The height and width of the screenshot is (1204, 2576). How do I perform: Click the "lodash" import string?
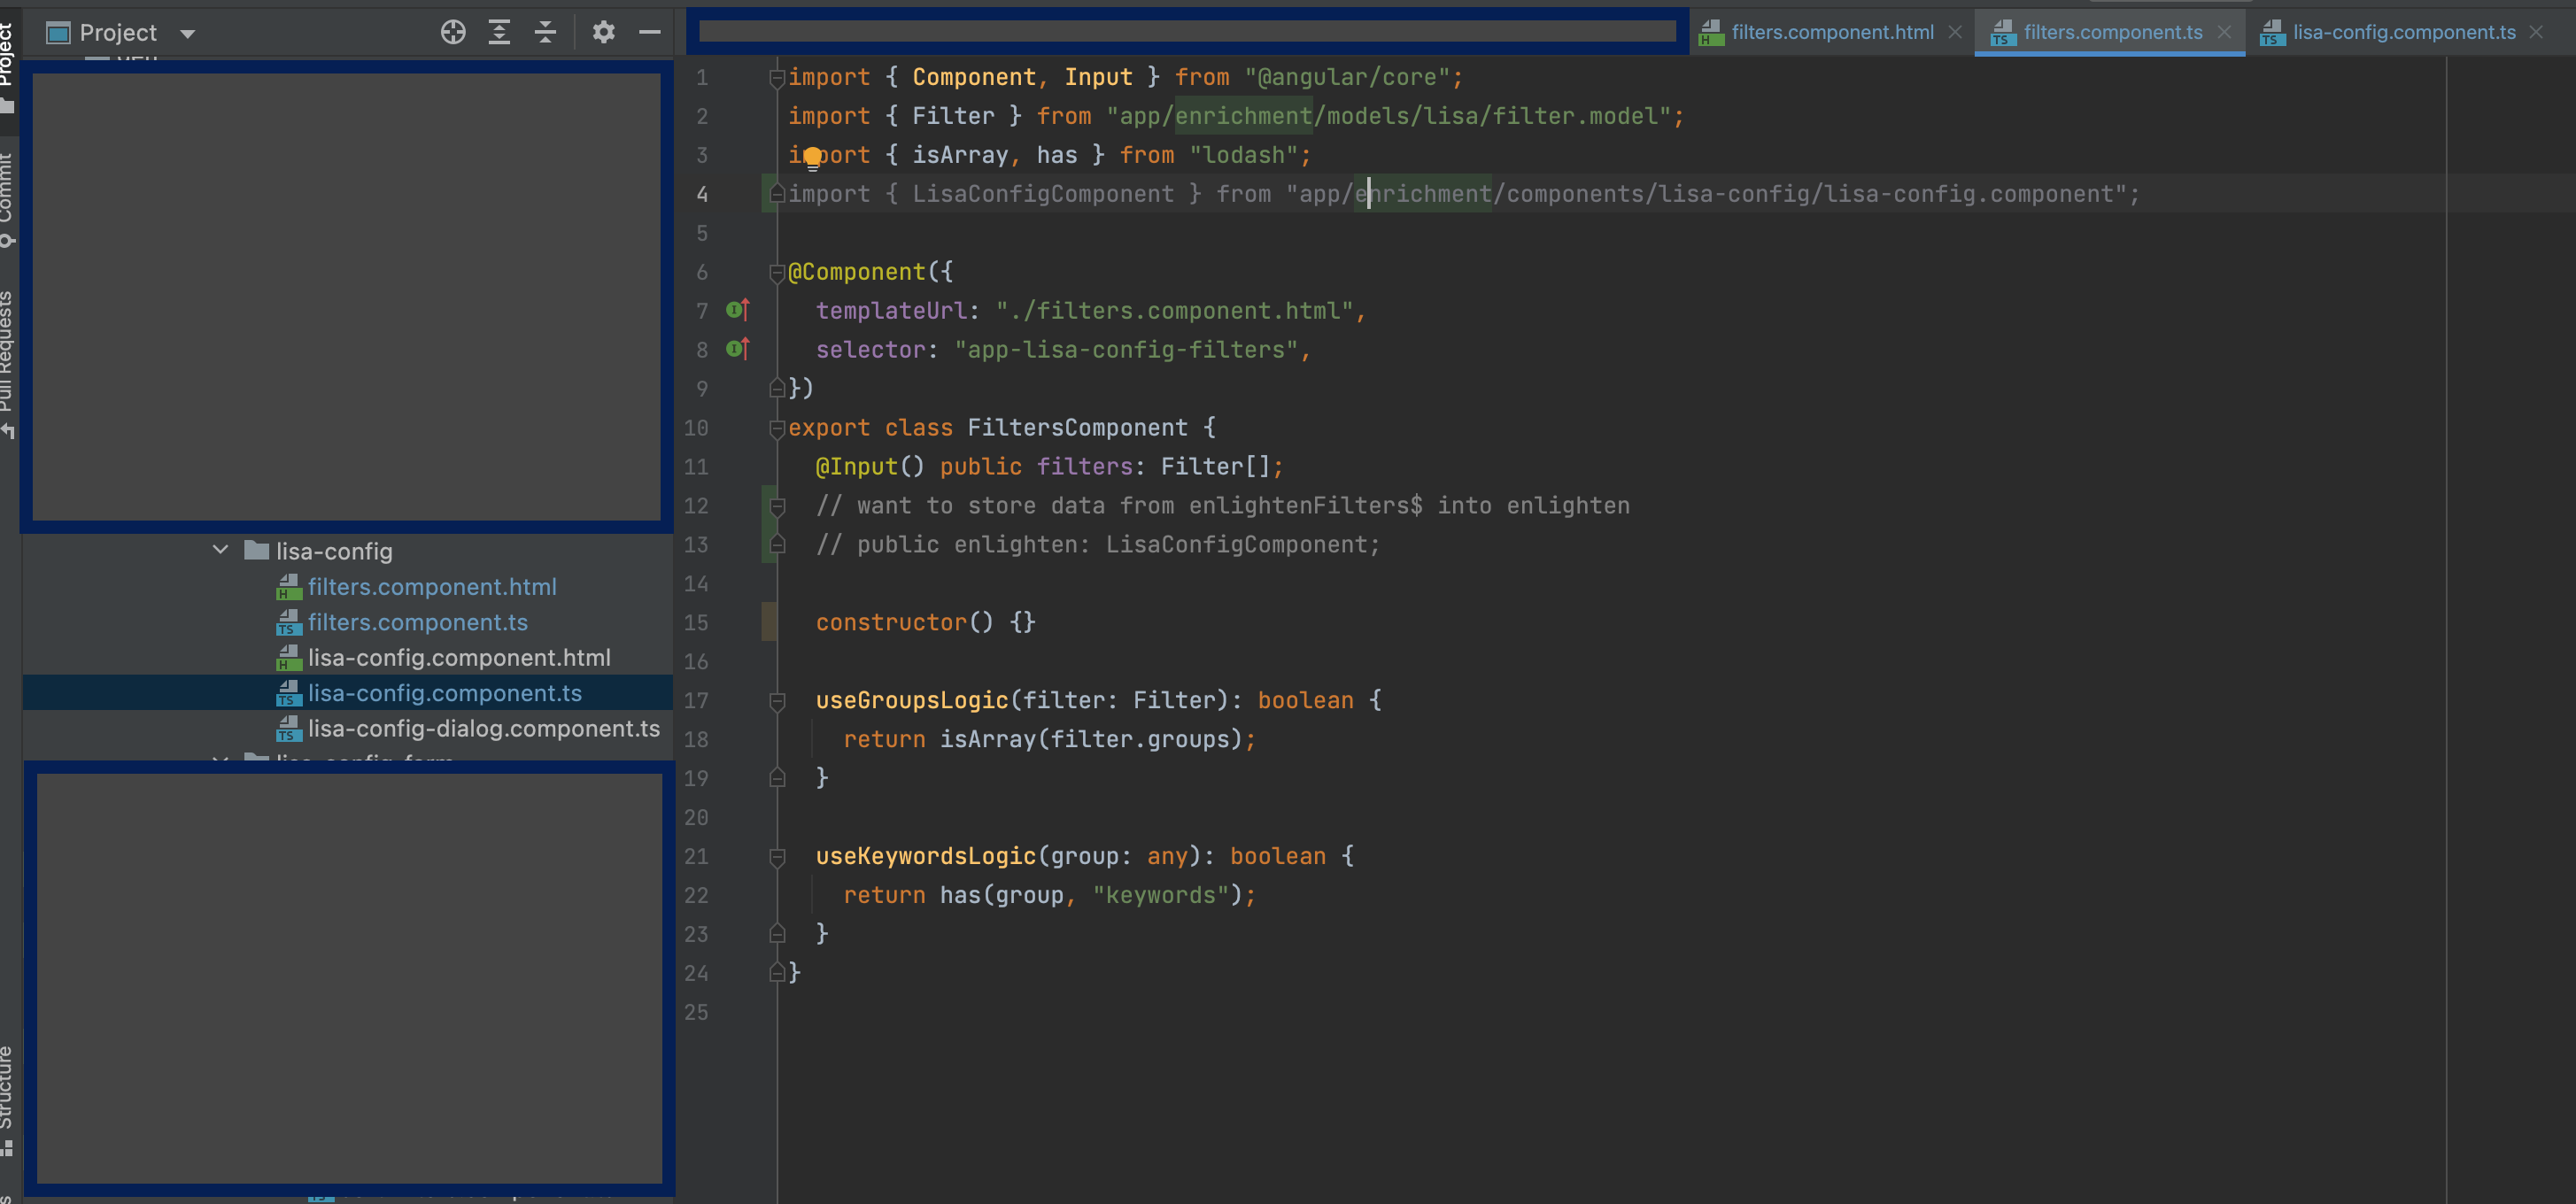point(1243,155)
